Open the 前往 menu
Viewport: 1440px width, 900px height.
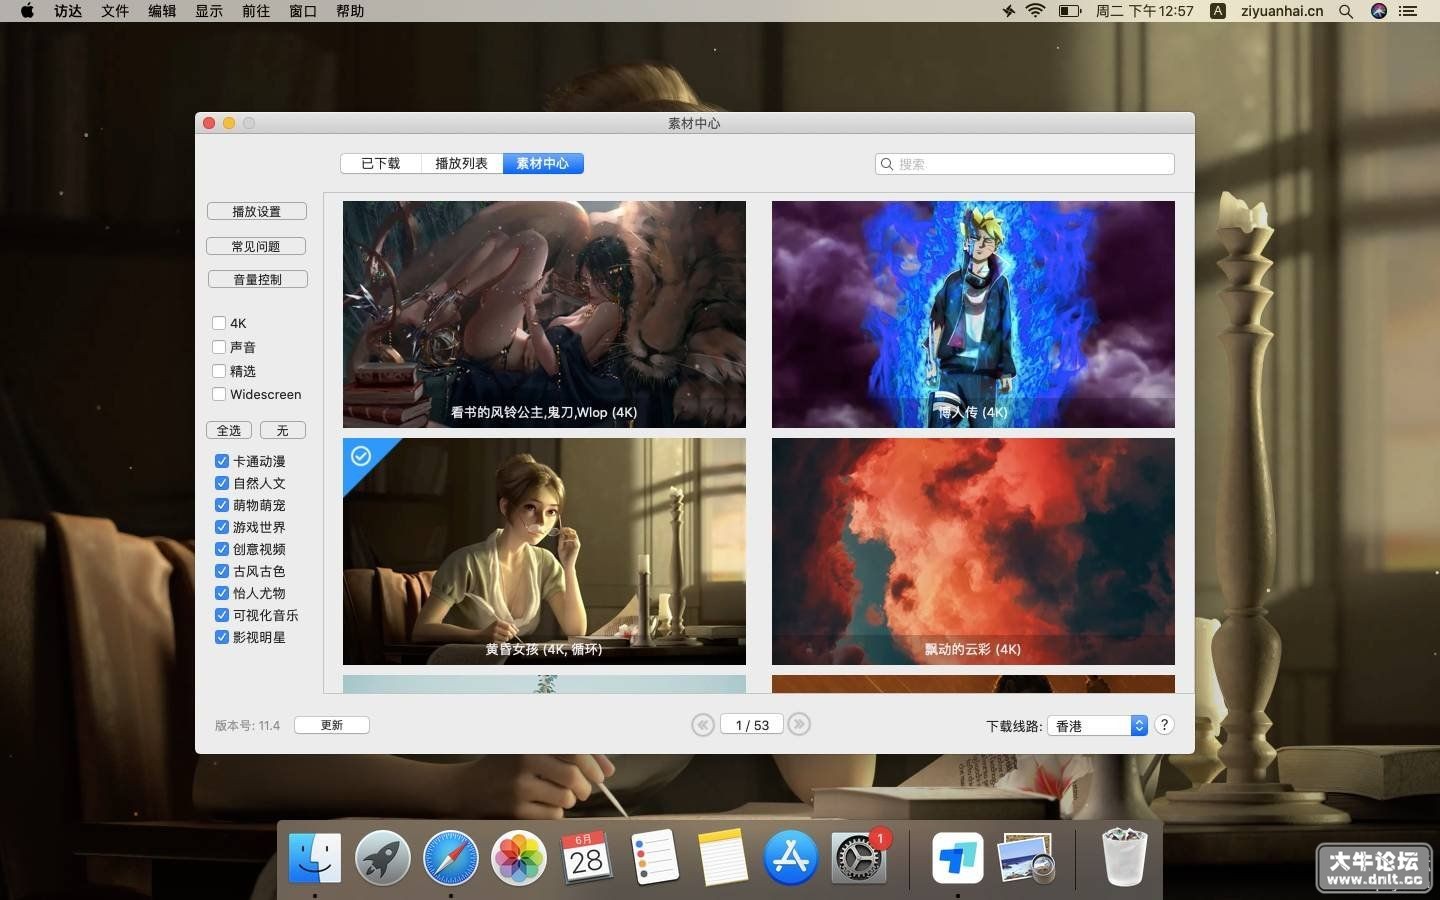tap(256, 11)
